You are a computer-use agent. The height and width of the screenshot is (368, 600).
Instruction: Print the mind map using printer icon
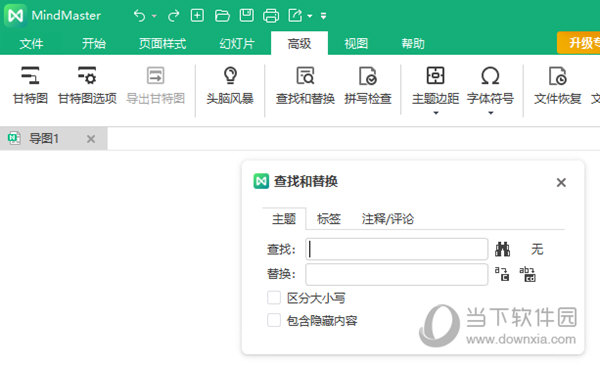click(271, 16)
